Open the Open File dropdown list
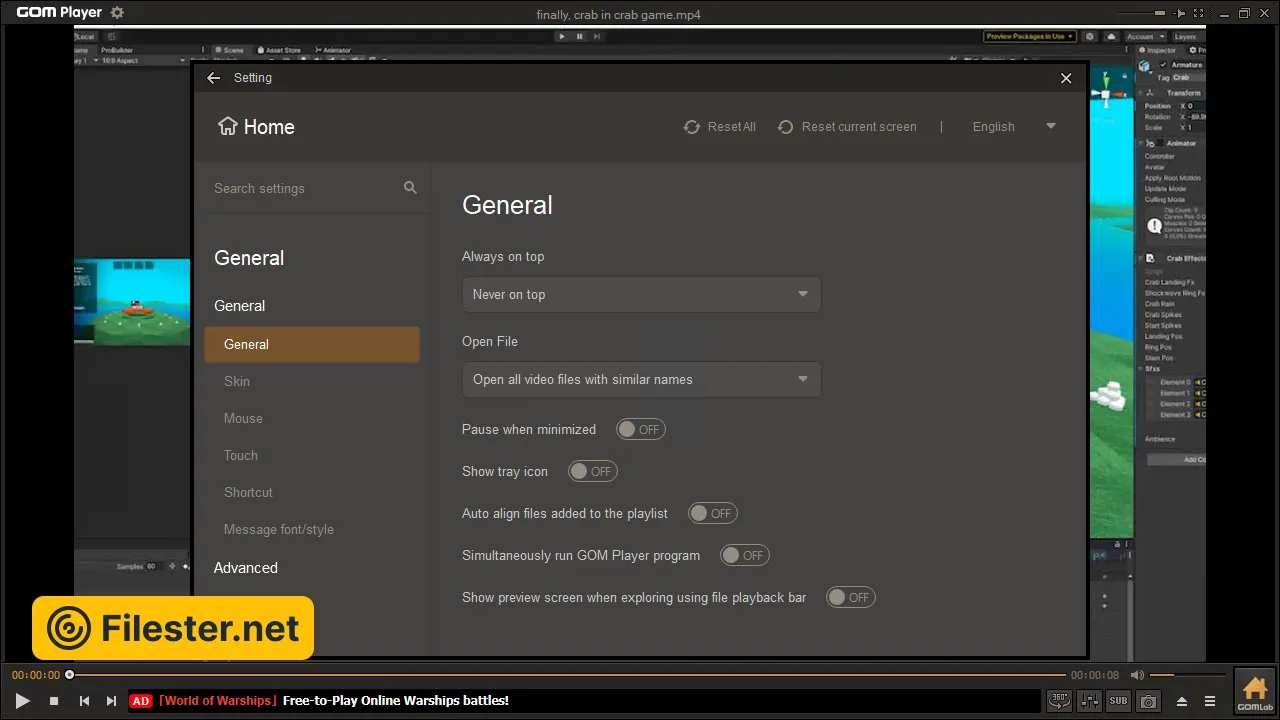This screenshot has width=1280, height=720. (x=641, y=380)
